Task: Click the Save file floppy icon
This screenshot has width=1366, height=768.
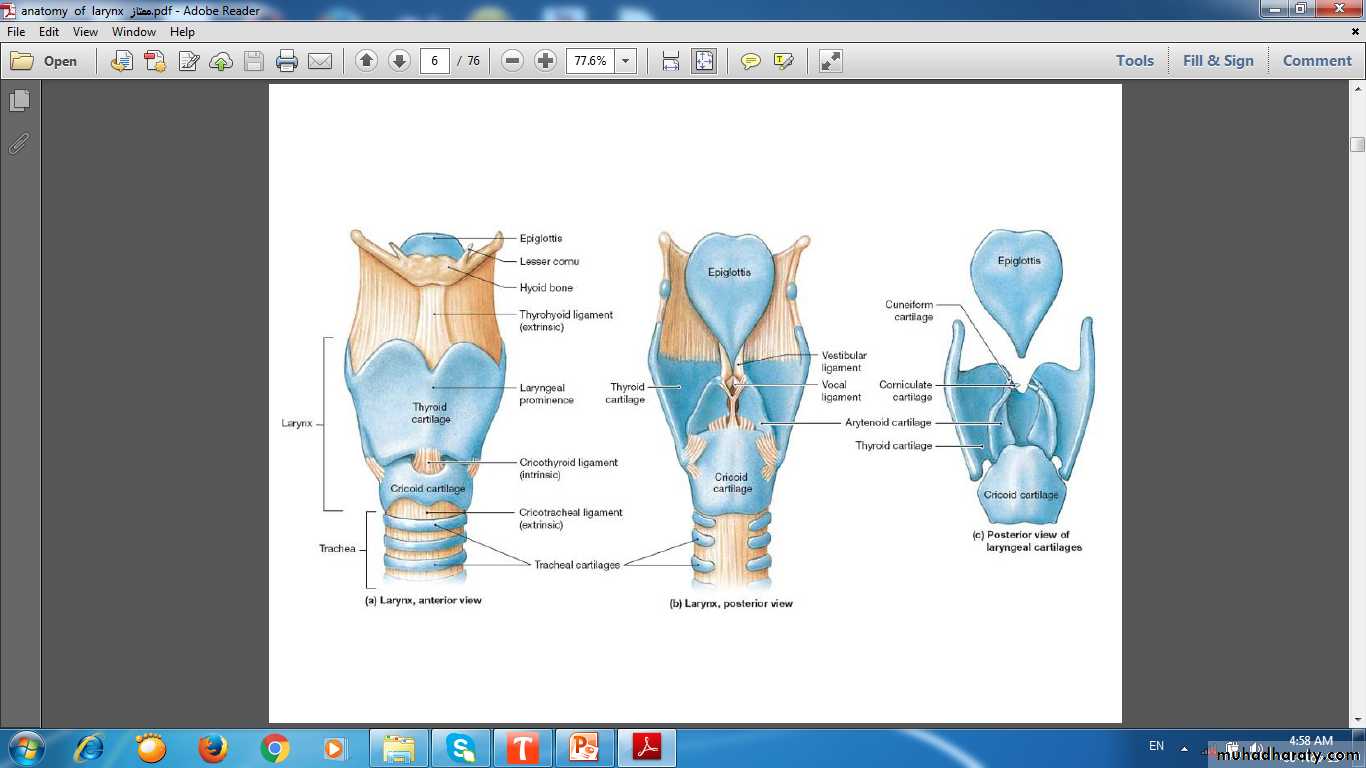Action: (254, 61)
